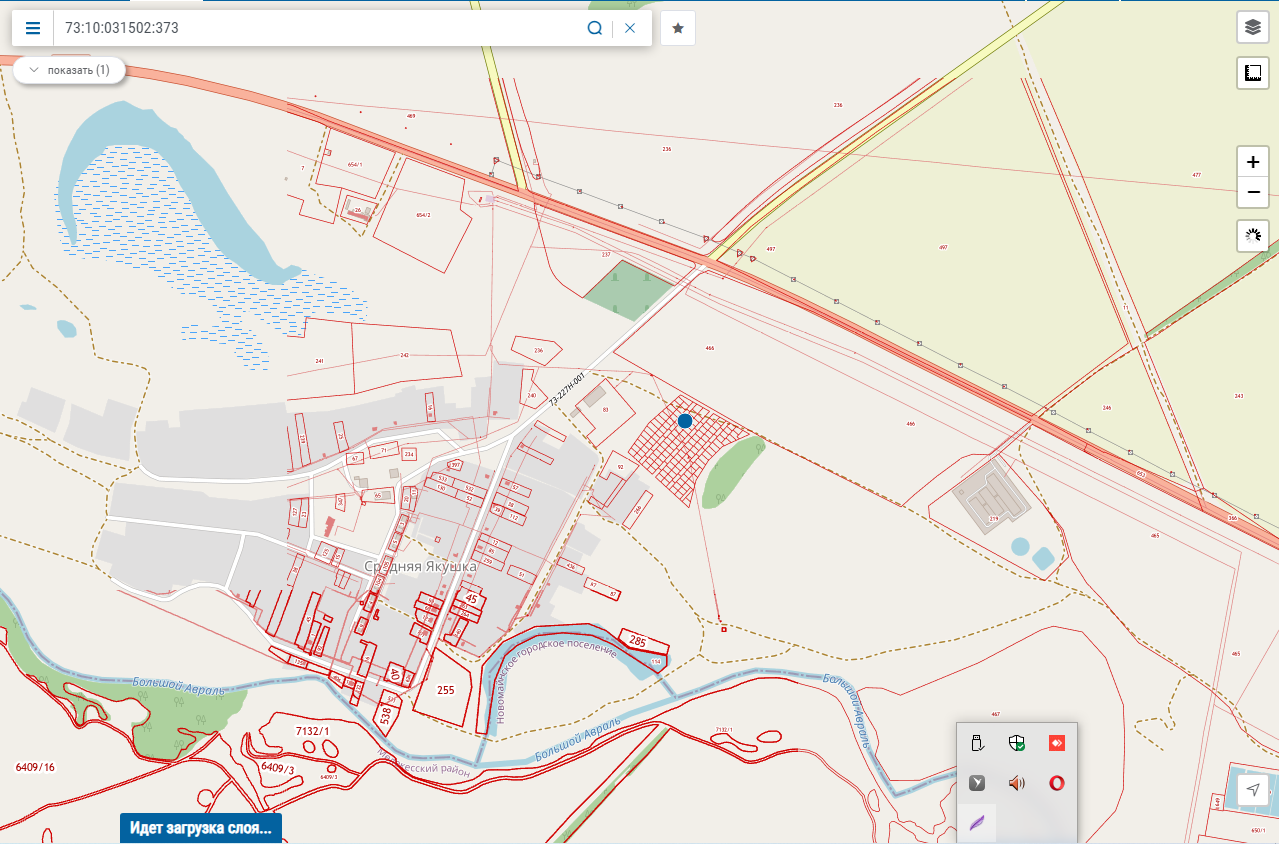Click the cadastral number search input field

[320, 28]
